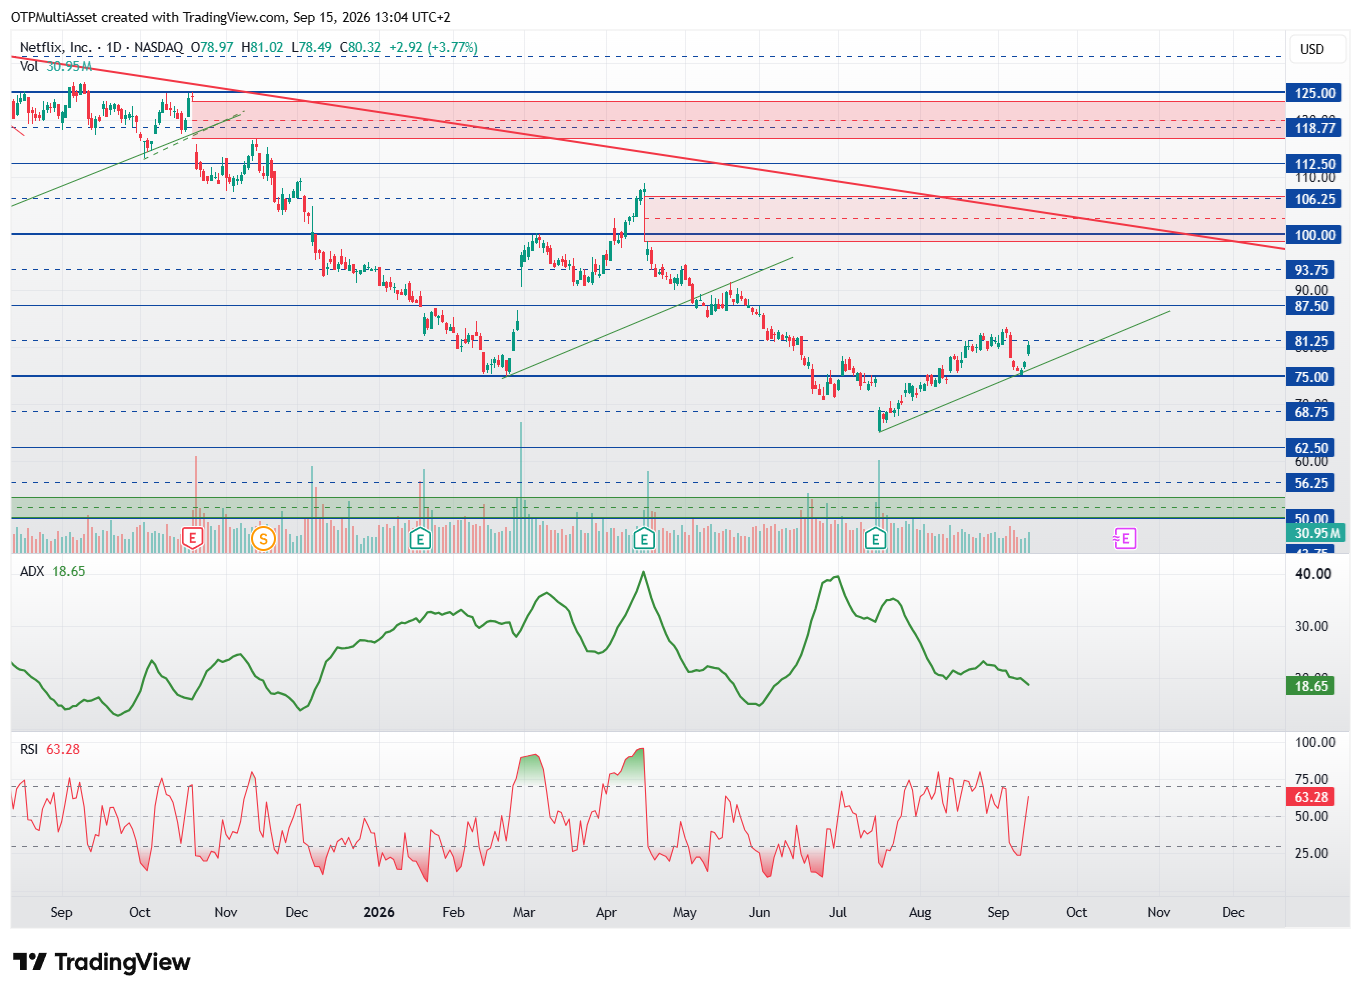Click the 68.75 price level label
The image size is (1361, 996).
coord(1312,412)
